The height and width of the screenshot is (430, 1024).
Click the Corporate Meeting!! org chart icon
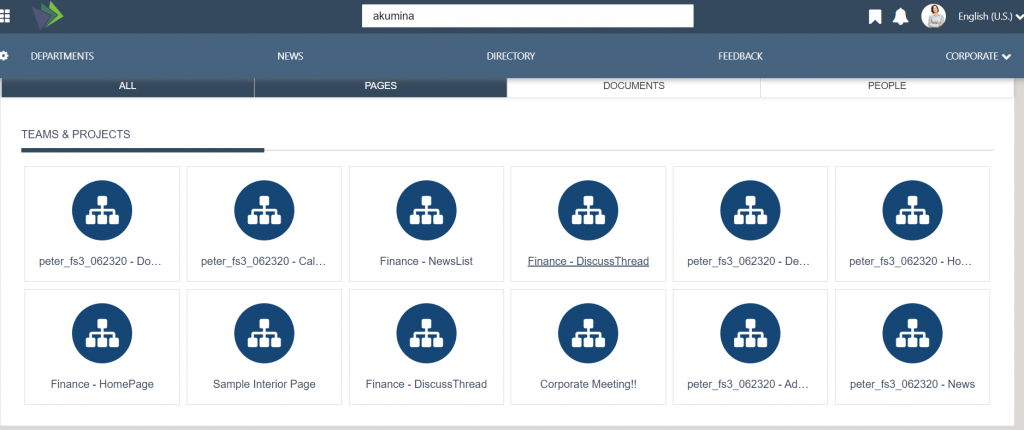coord(588,333)
